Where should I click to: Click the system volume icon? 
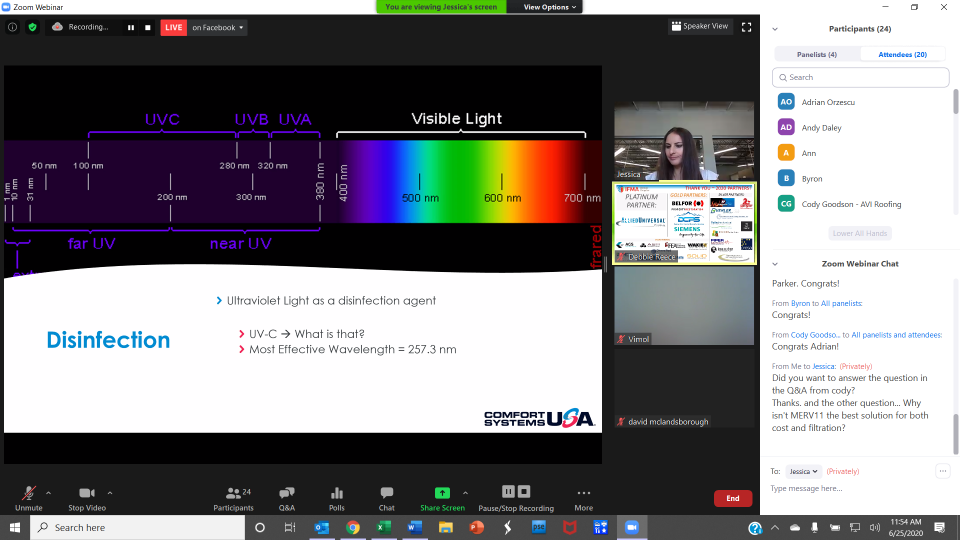[x=874, y=527]
